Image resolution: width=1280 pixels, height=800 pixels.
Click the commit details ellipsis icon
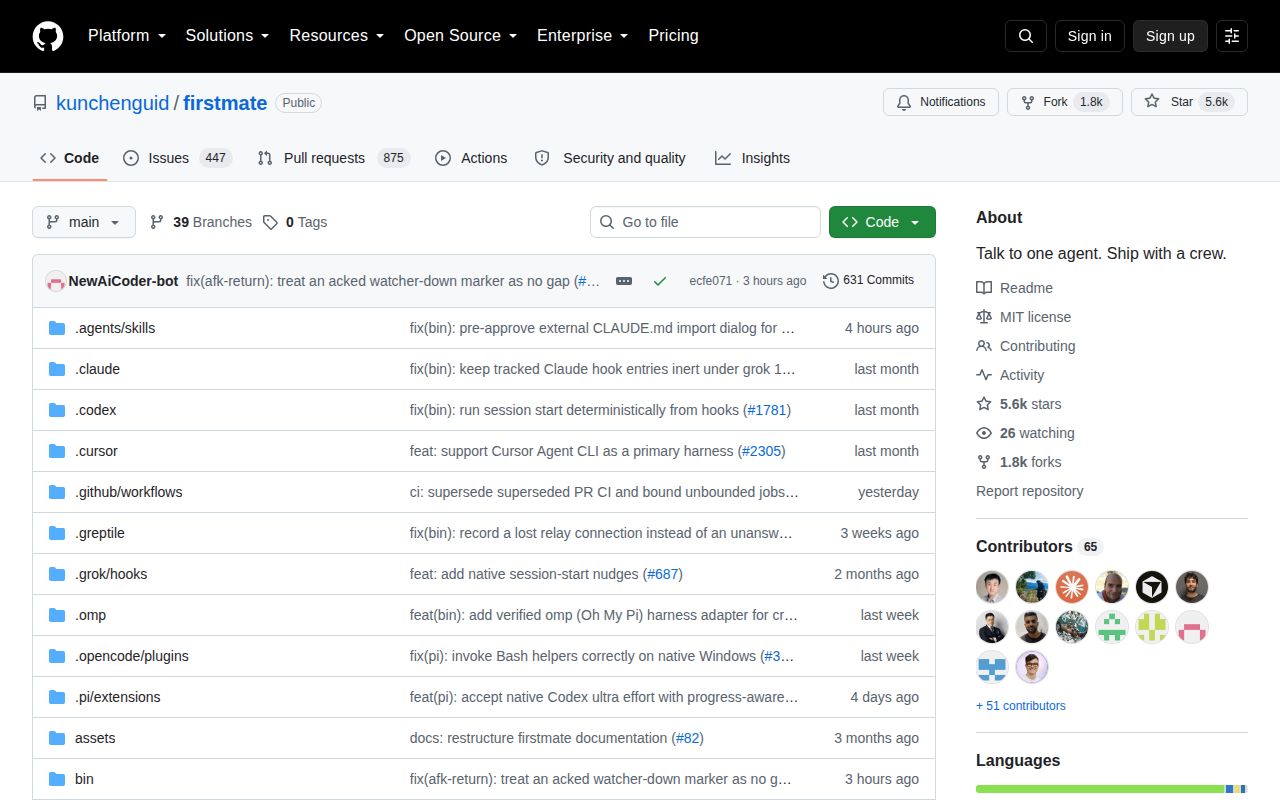624,281
